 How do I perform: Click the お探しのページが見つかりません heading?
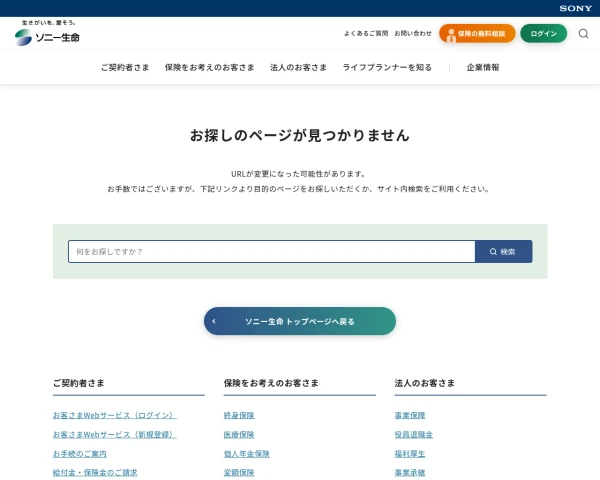[300, 135]
